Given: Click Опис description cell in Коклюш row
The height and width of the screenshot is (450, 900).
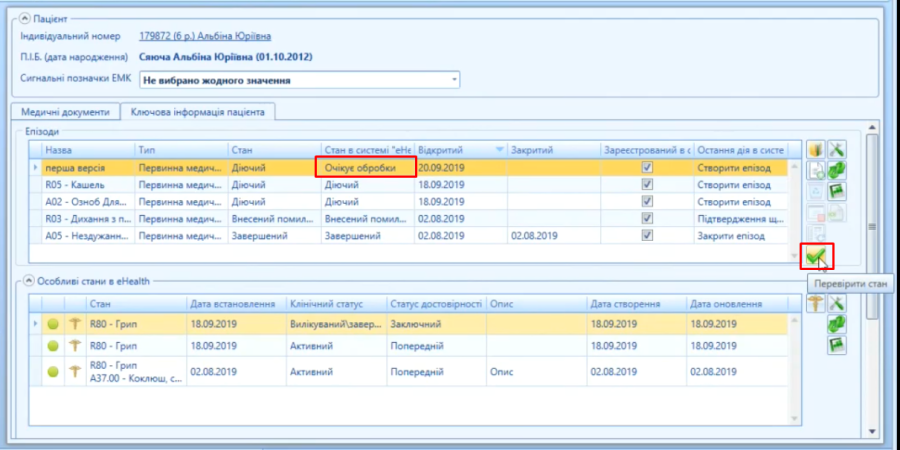Looking at the screenshot, I should pyautogui.click(x=537, y=372).
